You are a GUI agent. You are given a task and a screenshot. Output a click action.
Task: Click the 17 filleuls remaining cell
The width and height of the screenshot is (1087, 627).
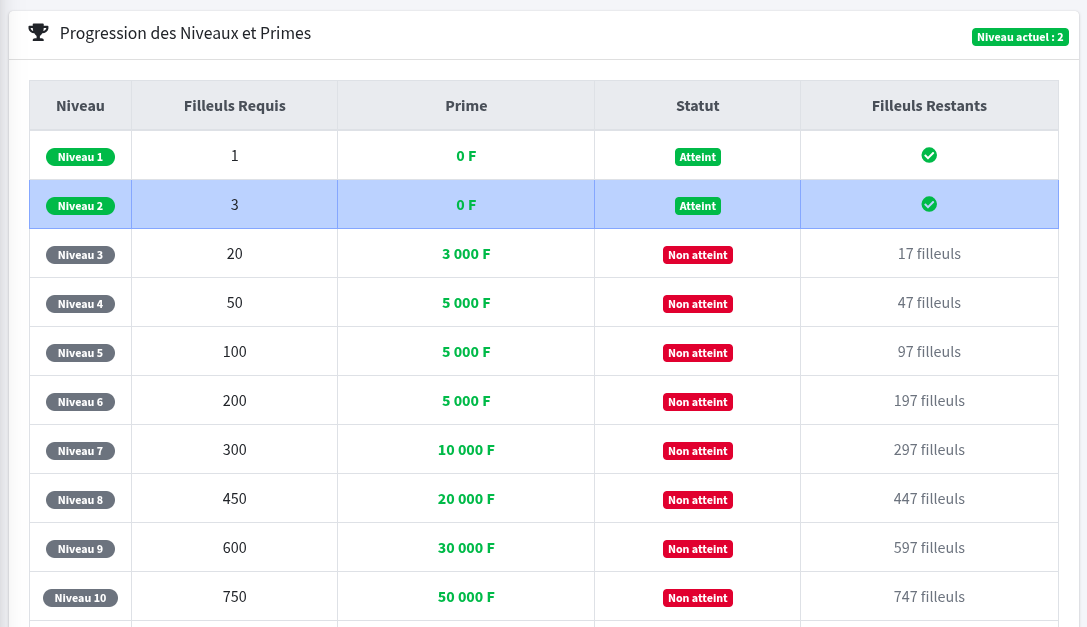(x=929, y=254)
